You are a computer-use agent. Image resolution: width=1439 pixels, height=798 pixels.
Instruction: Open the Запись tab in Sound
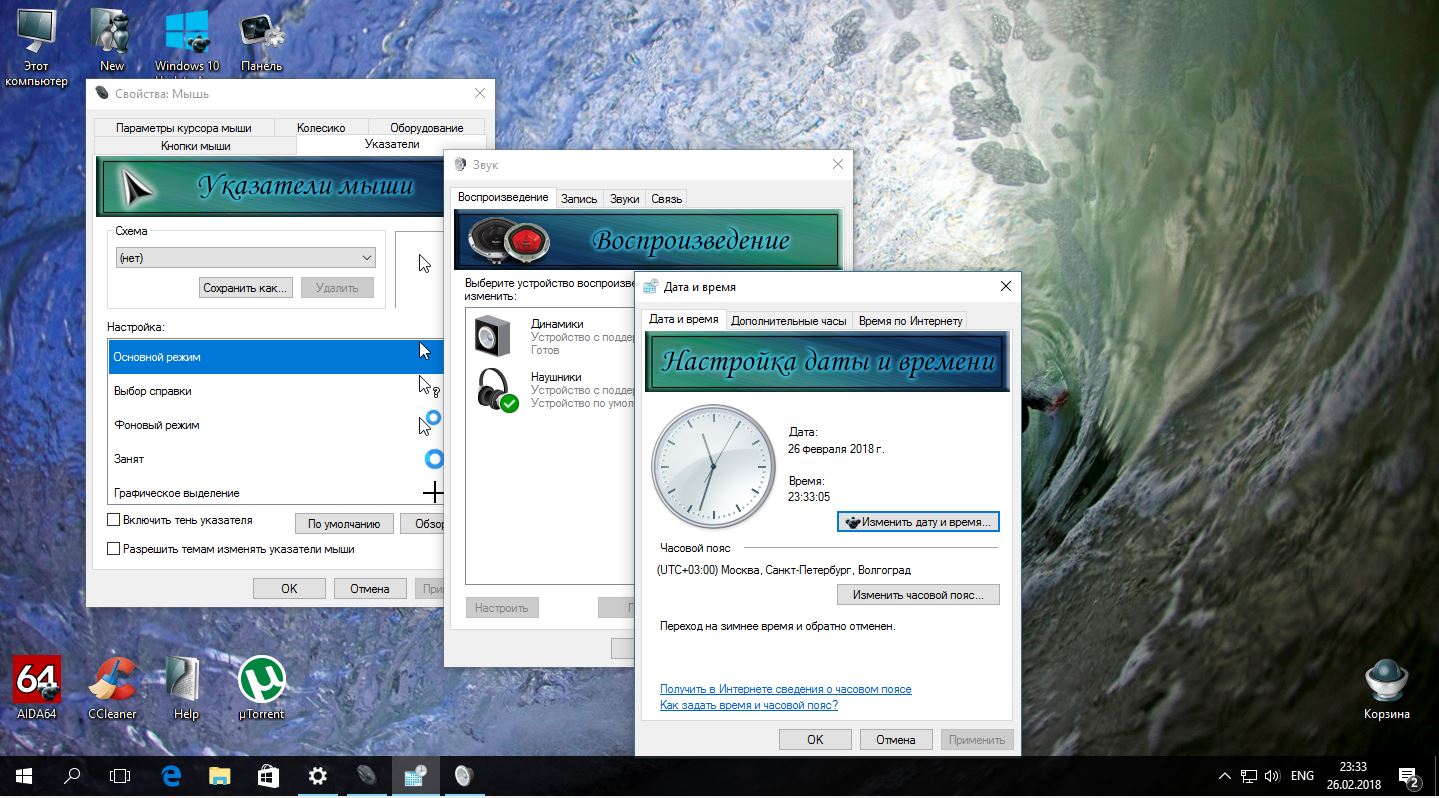578,199
